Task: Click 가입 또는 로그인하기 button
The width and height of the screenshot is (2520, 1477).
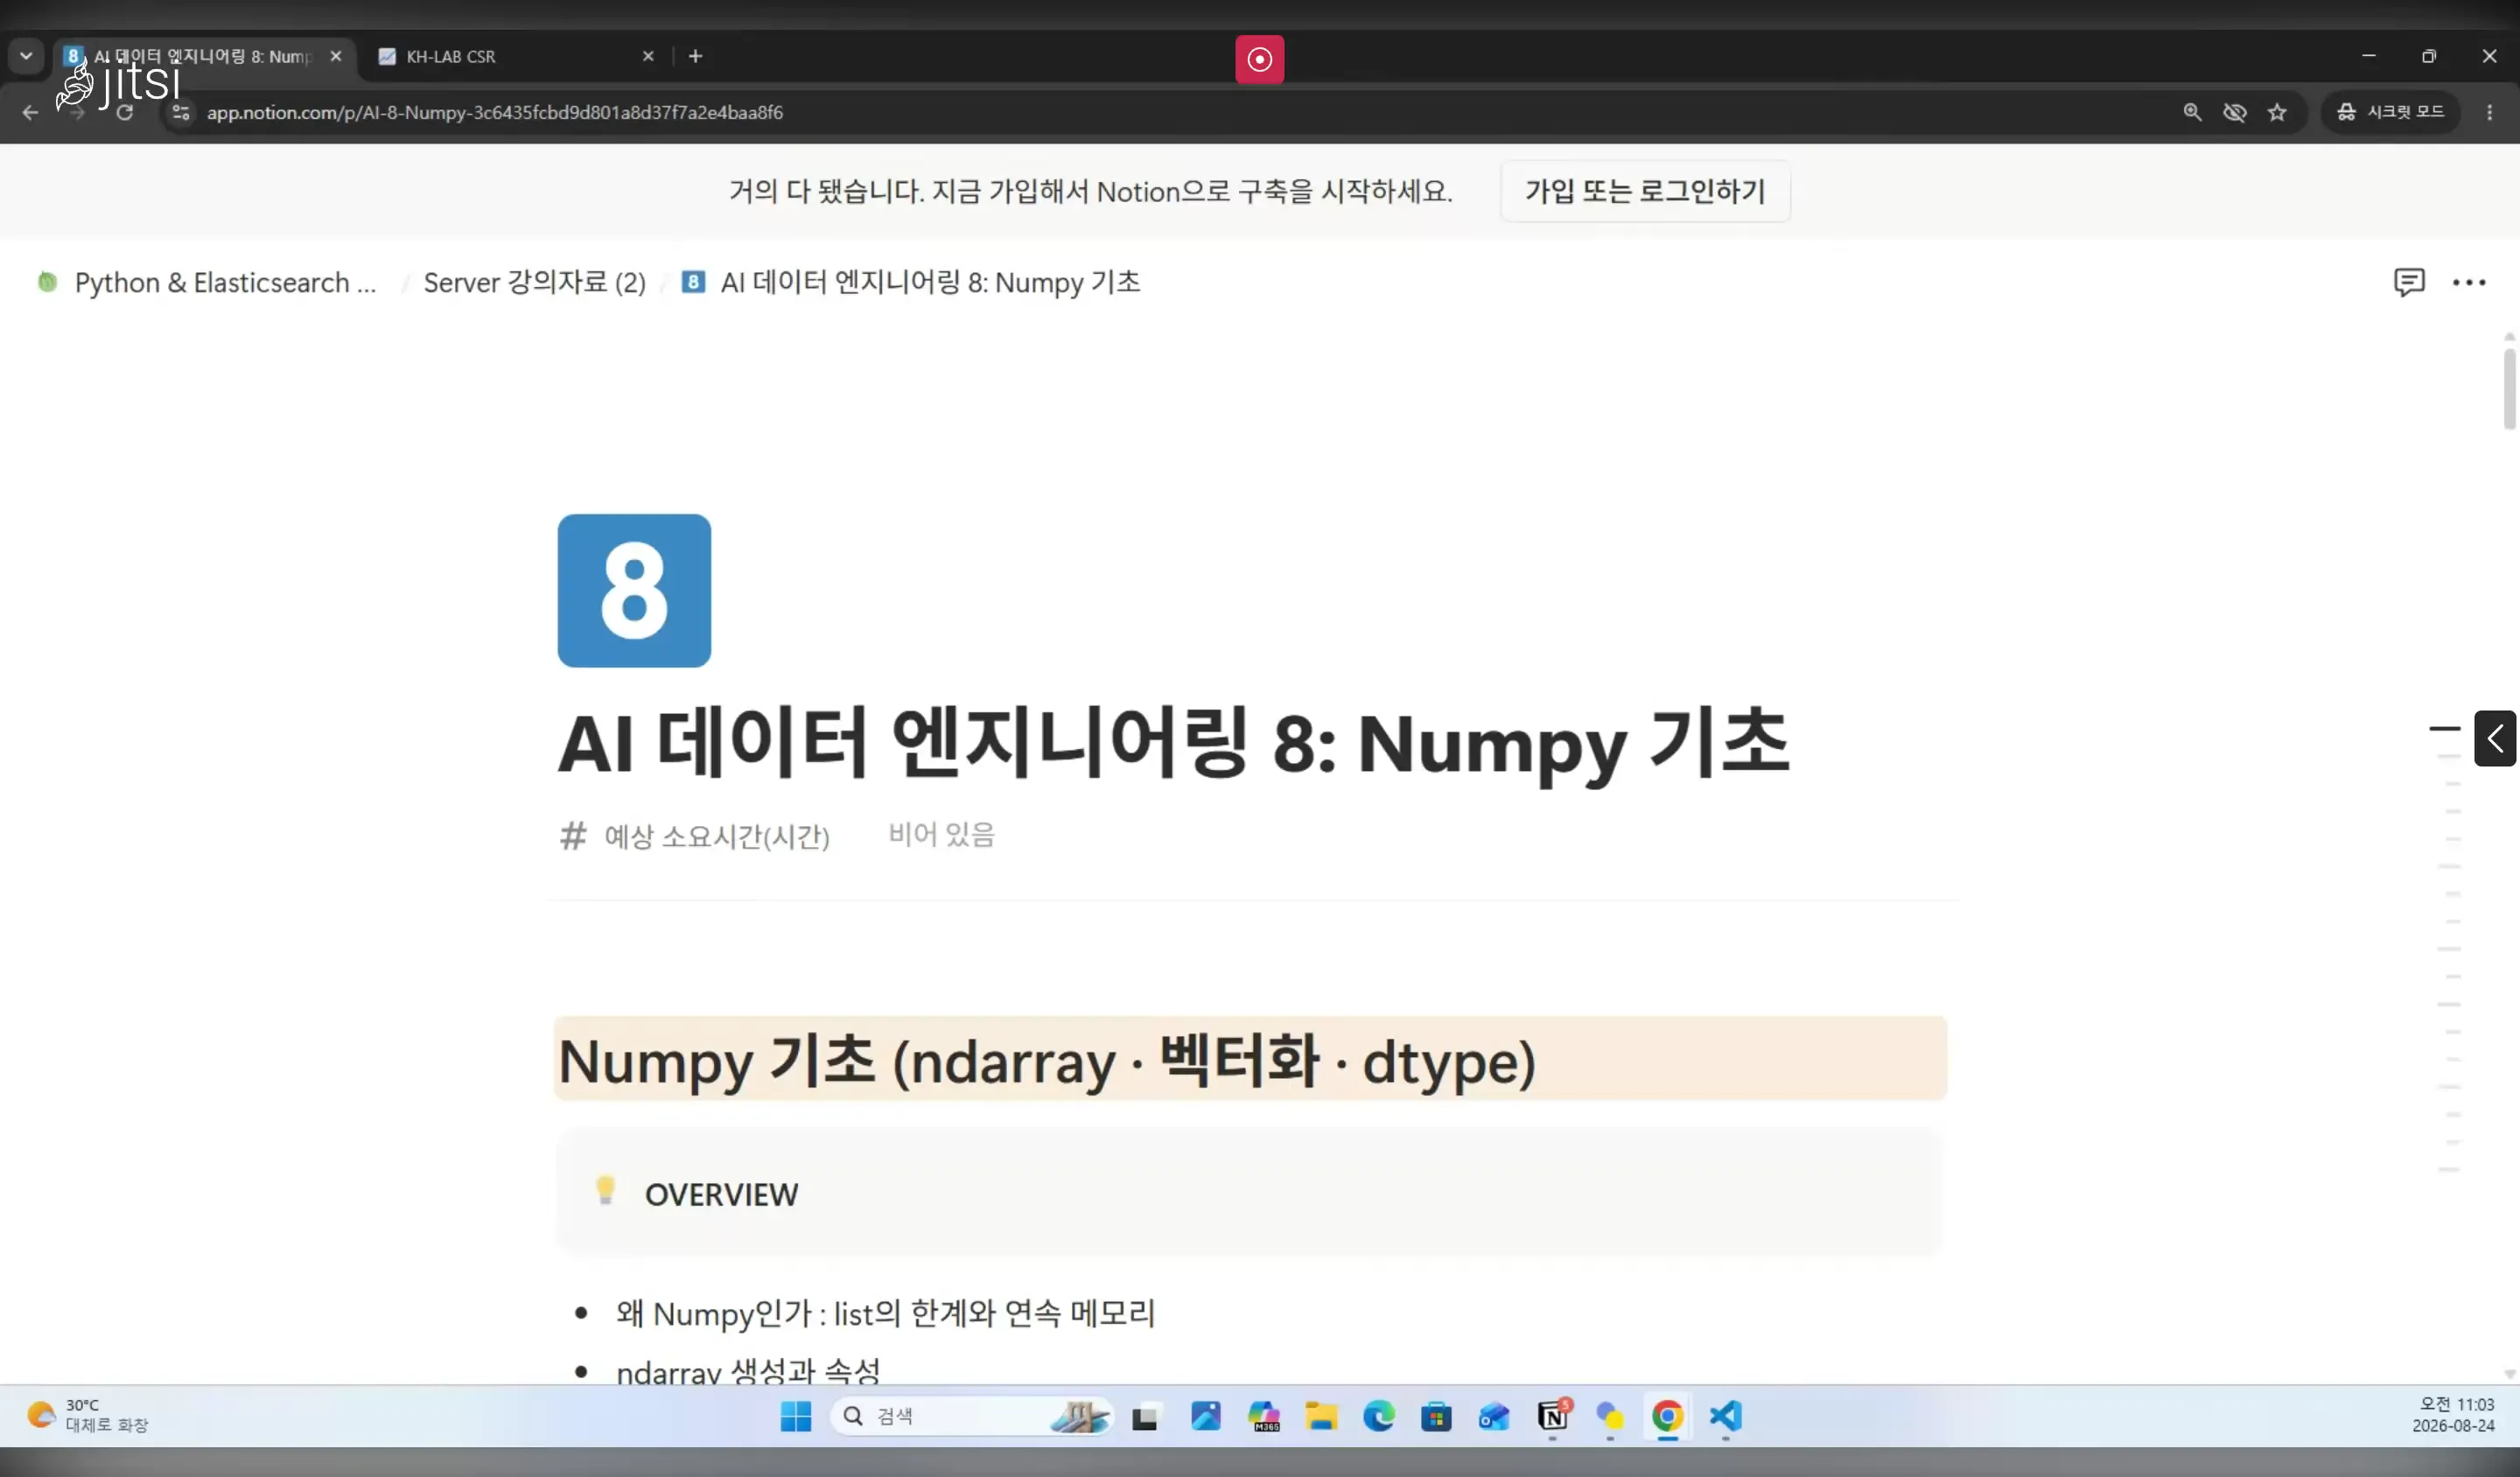Action: coord(1645,190)
